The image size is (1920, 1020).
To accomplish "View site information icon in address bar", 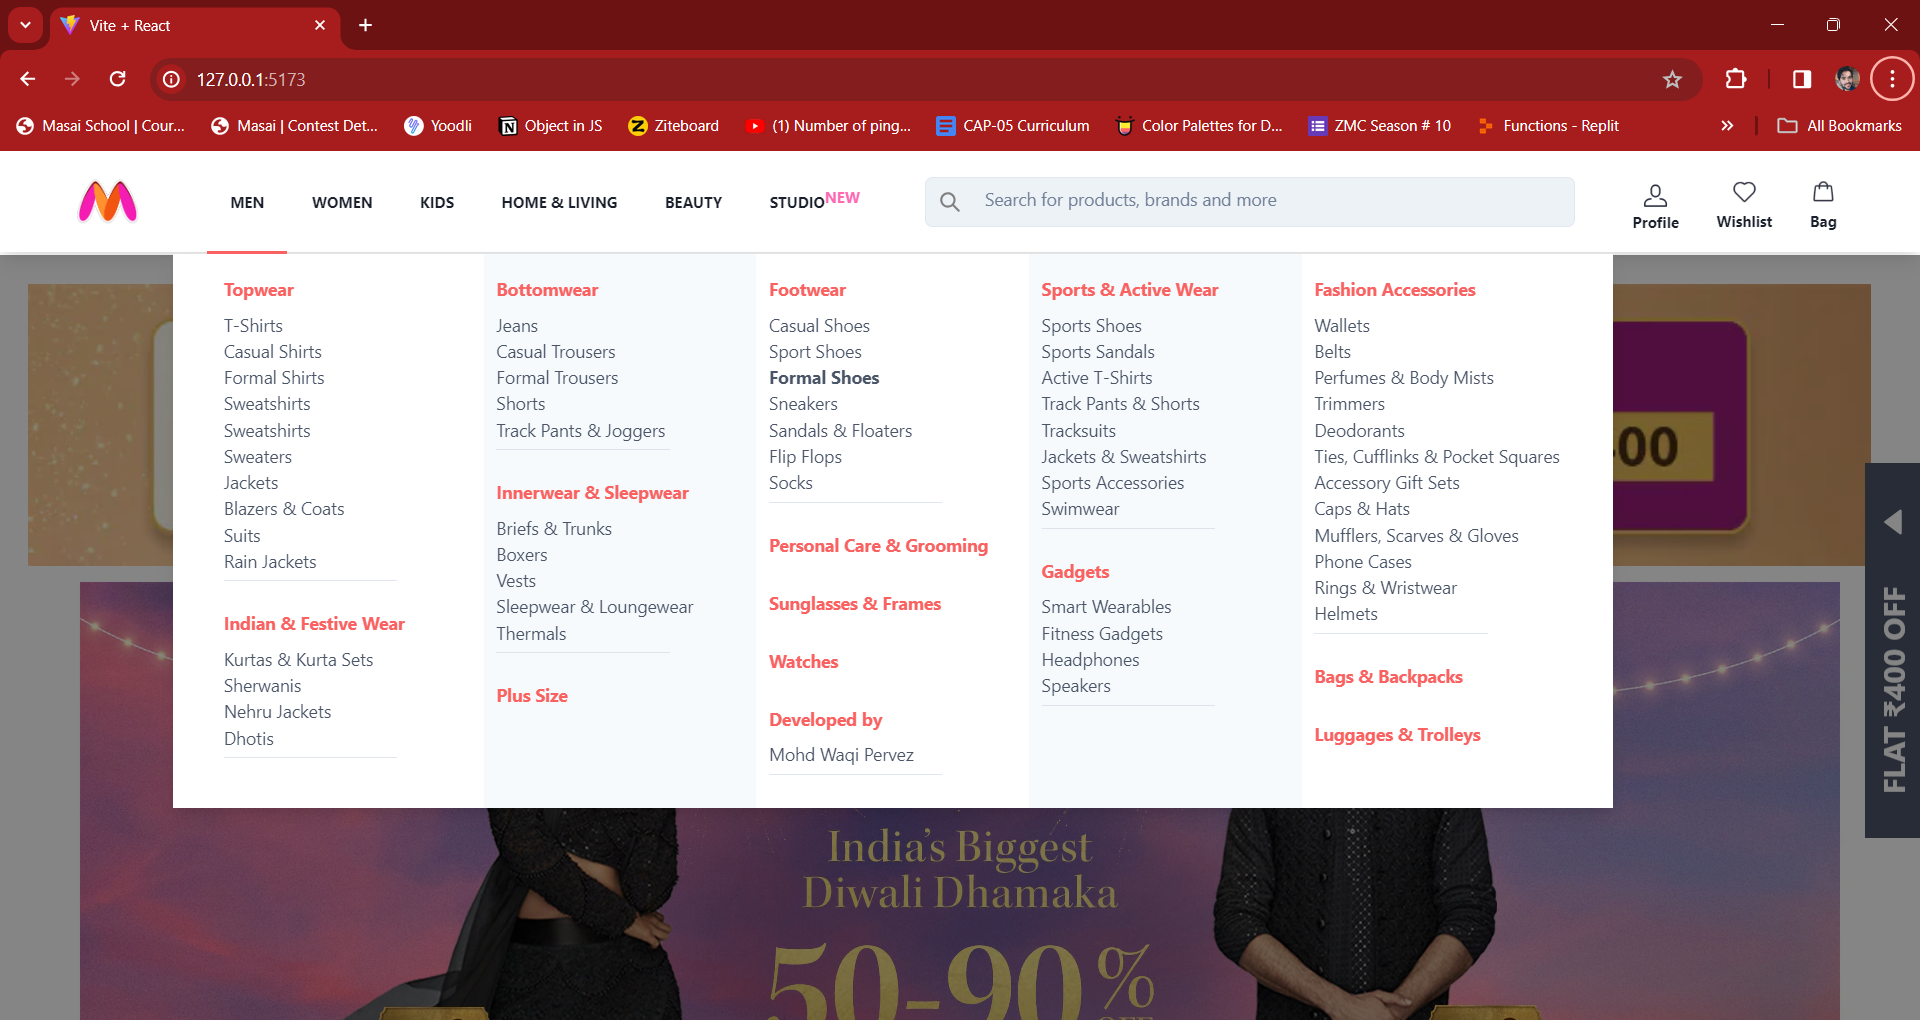I will [x=171, y=79].
